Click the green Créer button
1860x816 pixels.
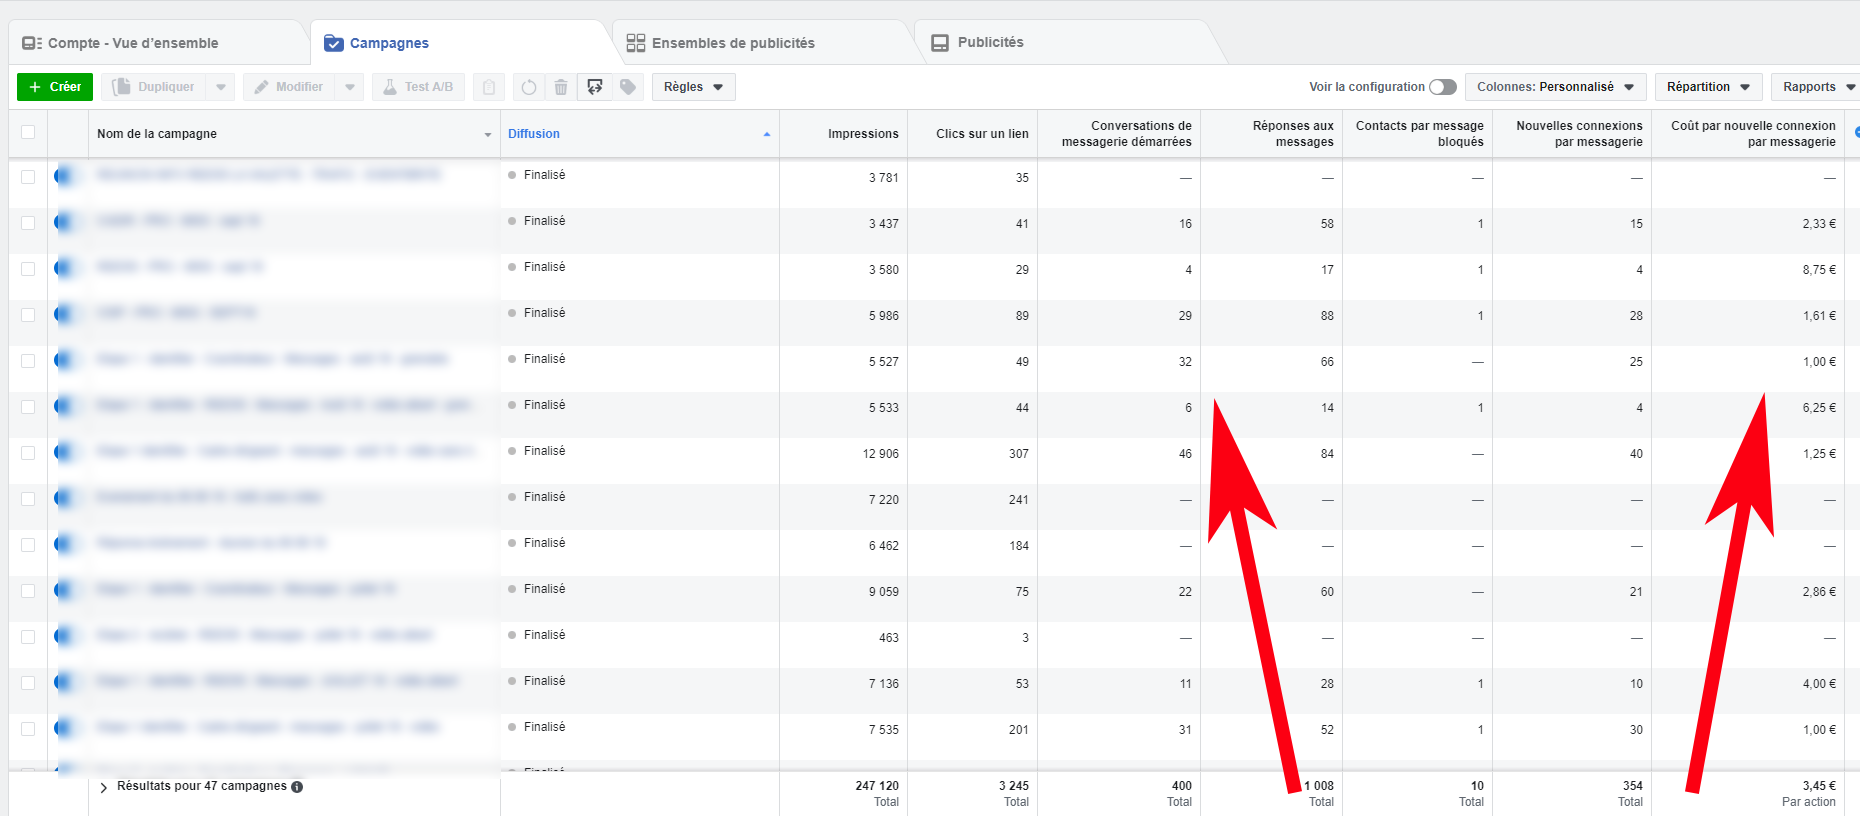click(x=55, y=87)
